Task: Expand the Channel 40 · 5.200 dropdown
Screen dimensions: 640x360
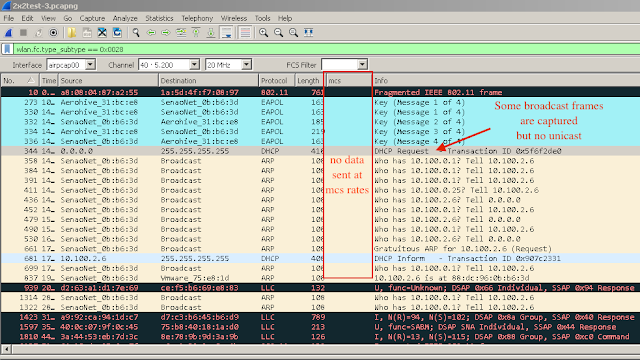Action: pyautogui.click(x=195, y=64)
